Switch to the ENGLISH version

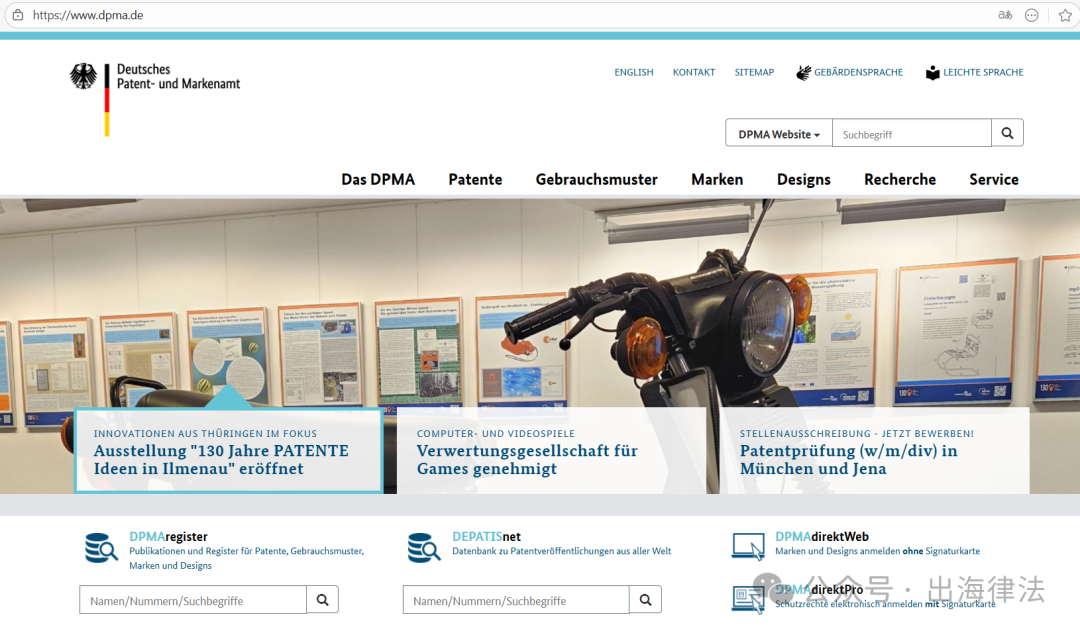coord(634,72)
